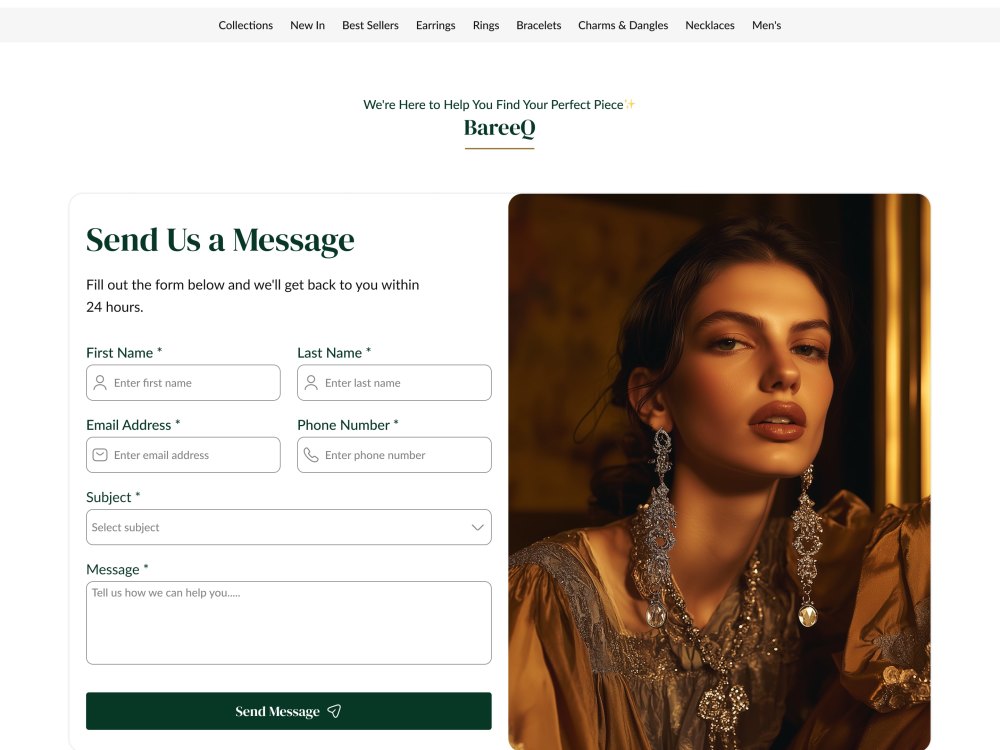Click the Email Address * label
Screen dimensions: 1000x750
(x=133, y=425)
